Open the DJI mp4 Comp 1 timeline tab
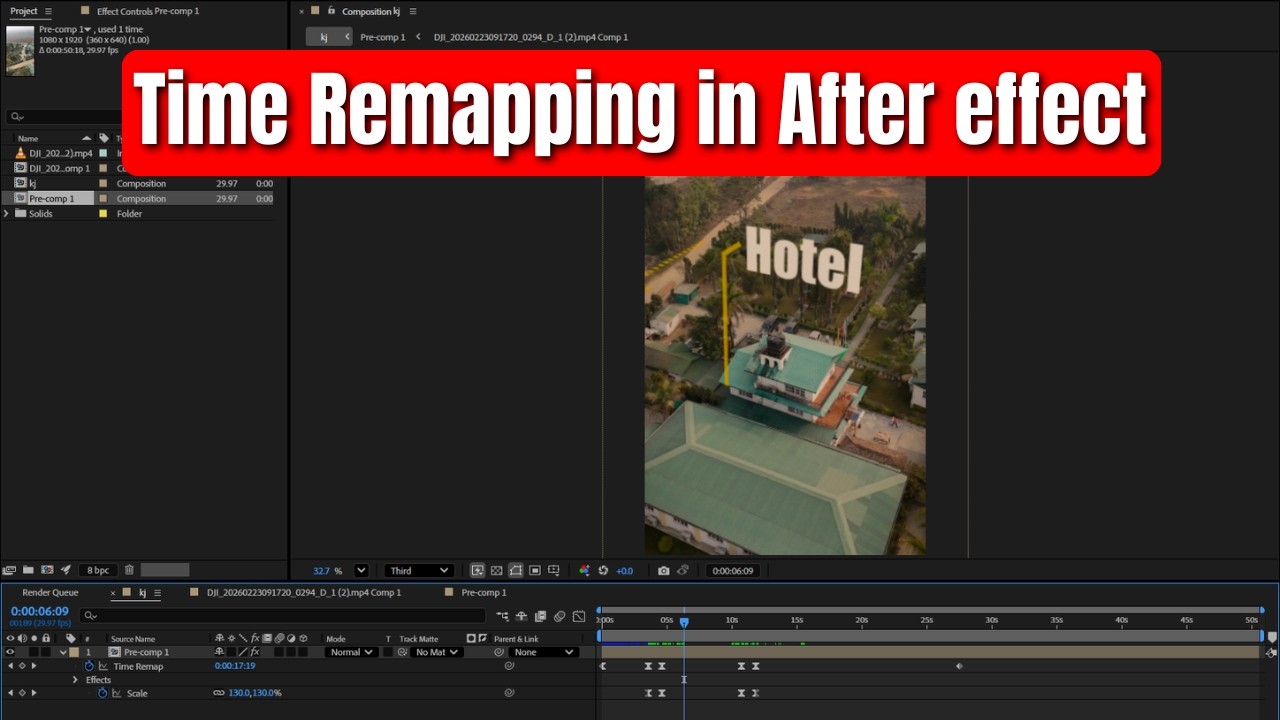The image size is (1280, 720). [x=304, y=593]
